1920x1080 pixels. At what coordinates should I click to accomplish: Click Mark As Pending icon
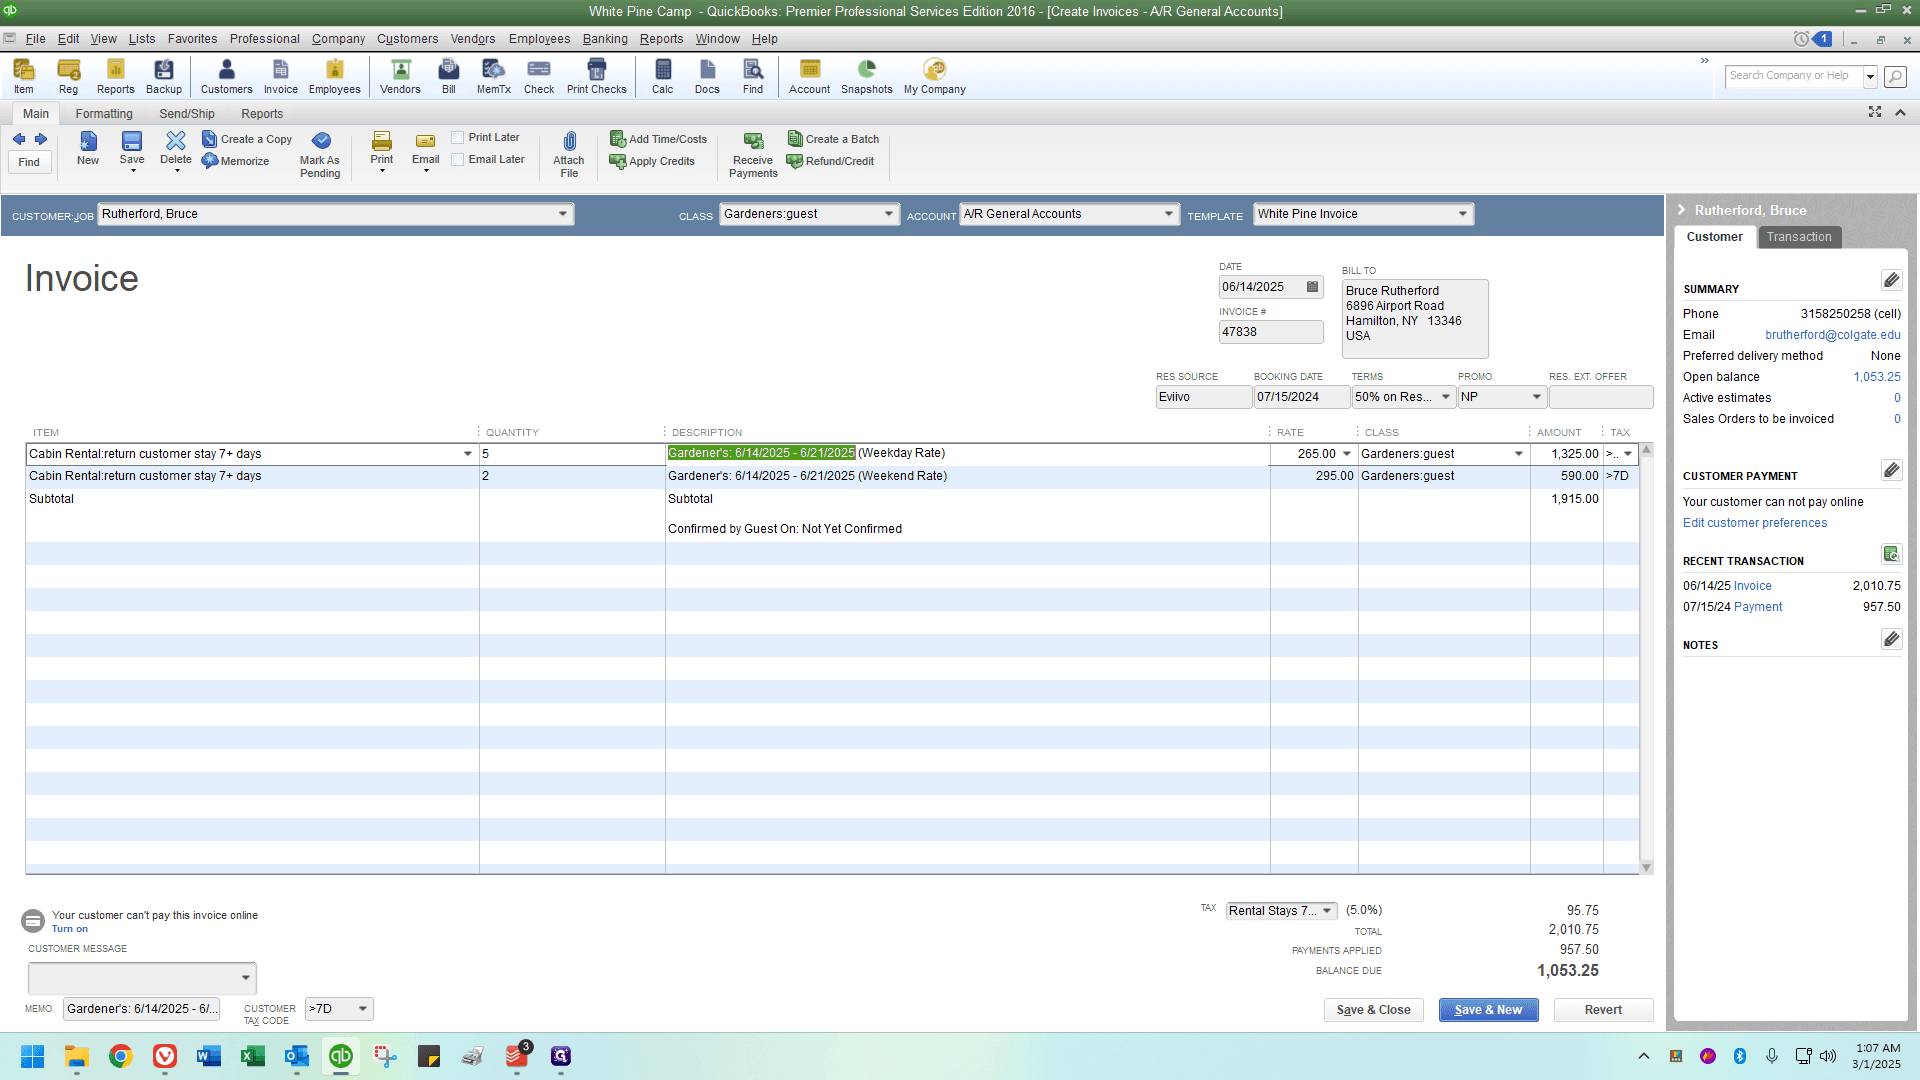pos(320,154)
